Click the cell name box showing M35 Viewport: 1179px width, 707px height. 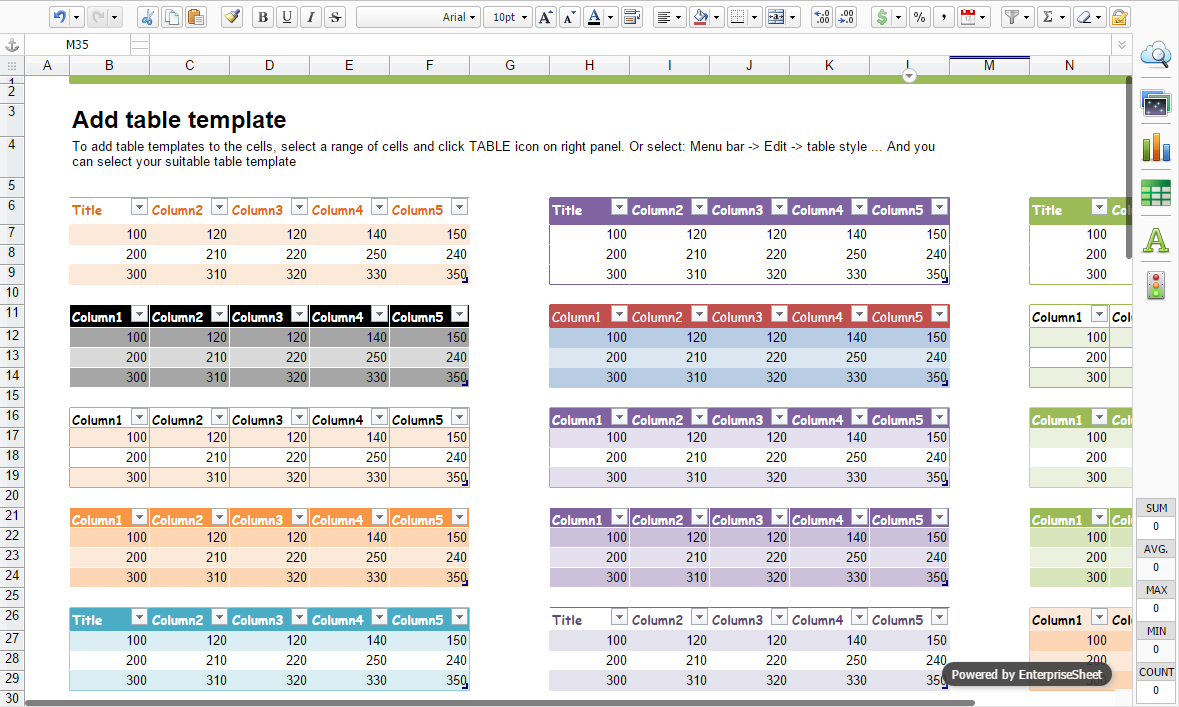coord(77,45)
